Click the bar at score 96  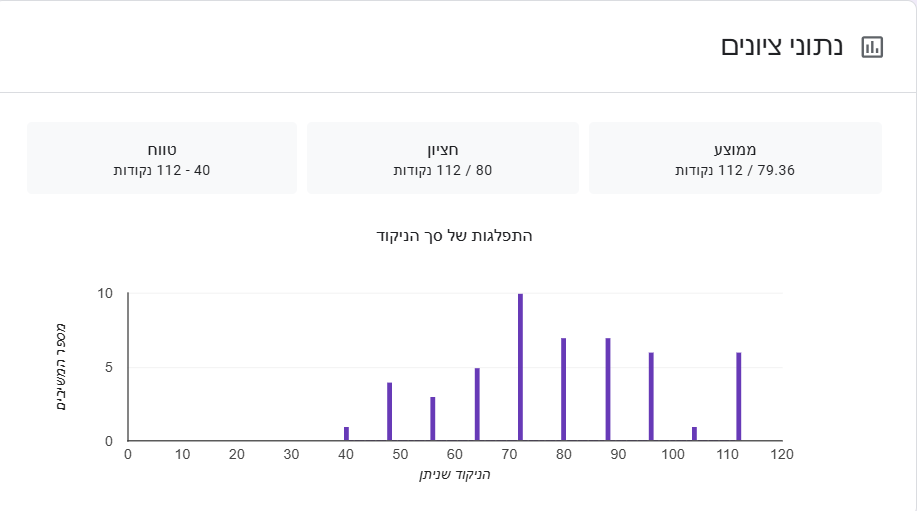(x=651, y=397)
